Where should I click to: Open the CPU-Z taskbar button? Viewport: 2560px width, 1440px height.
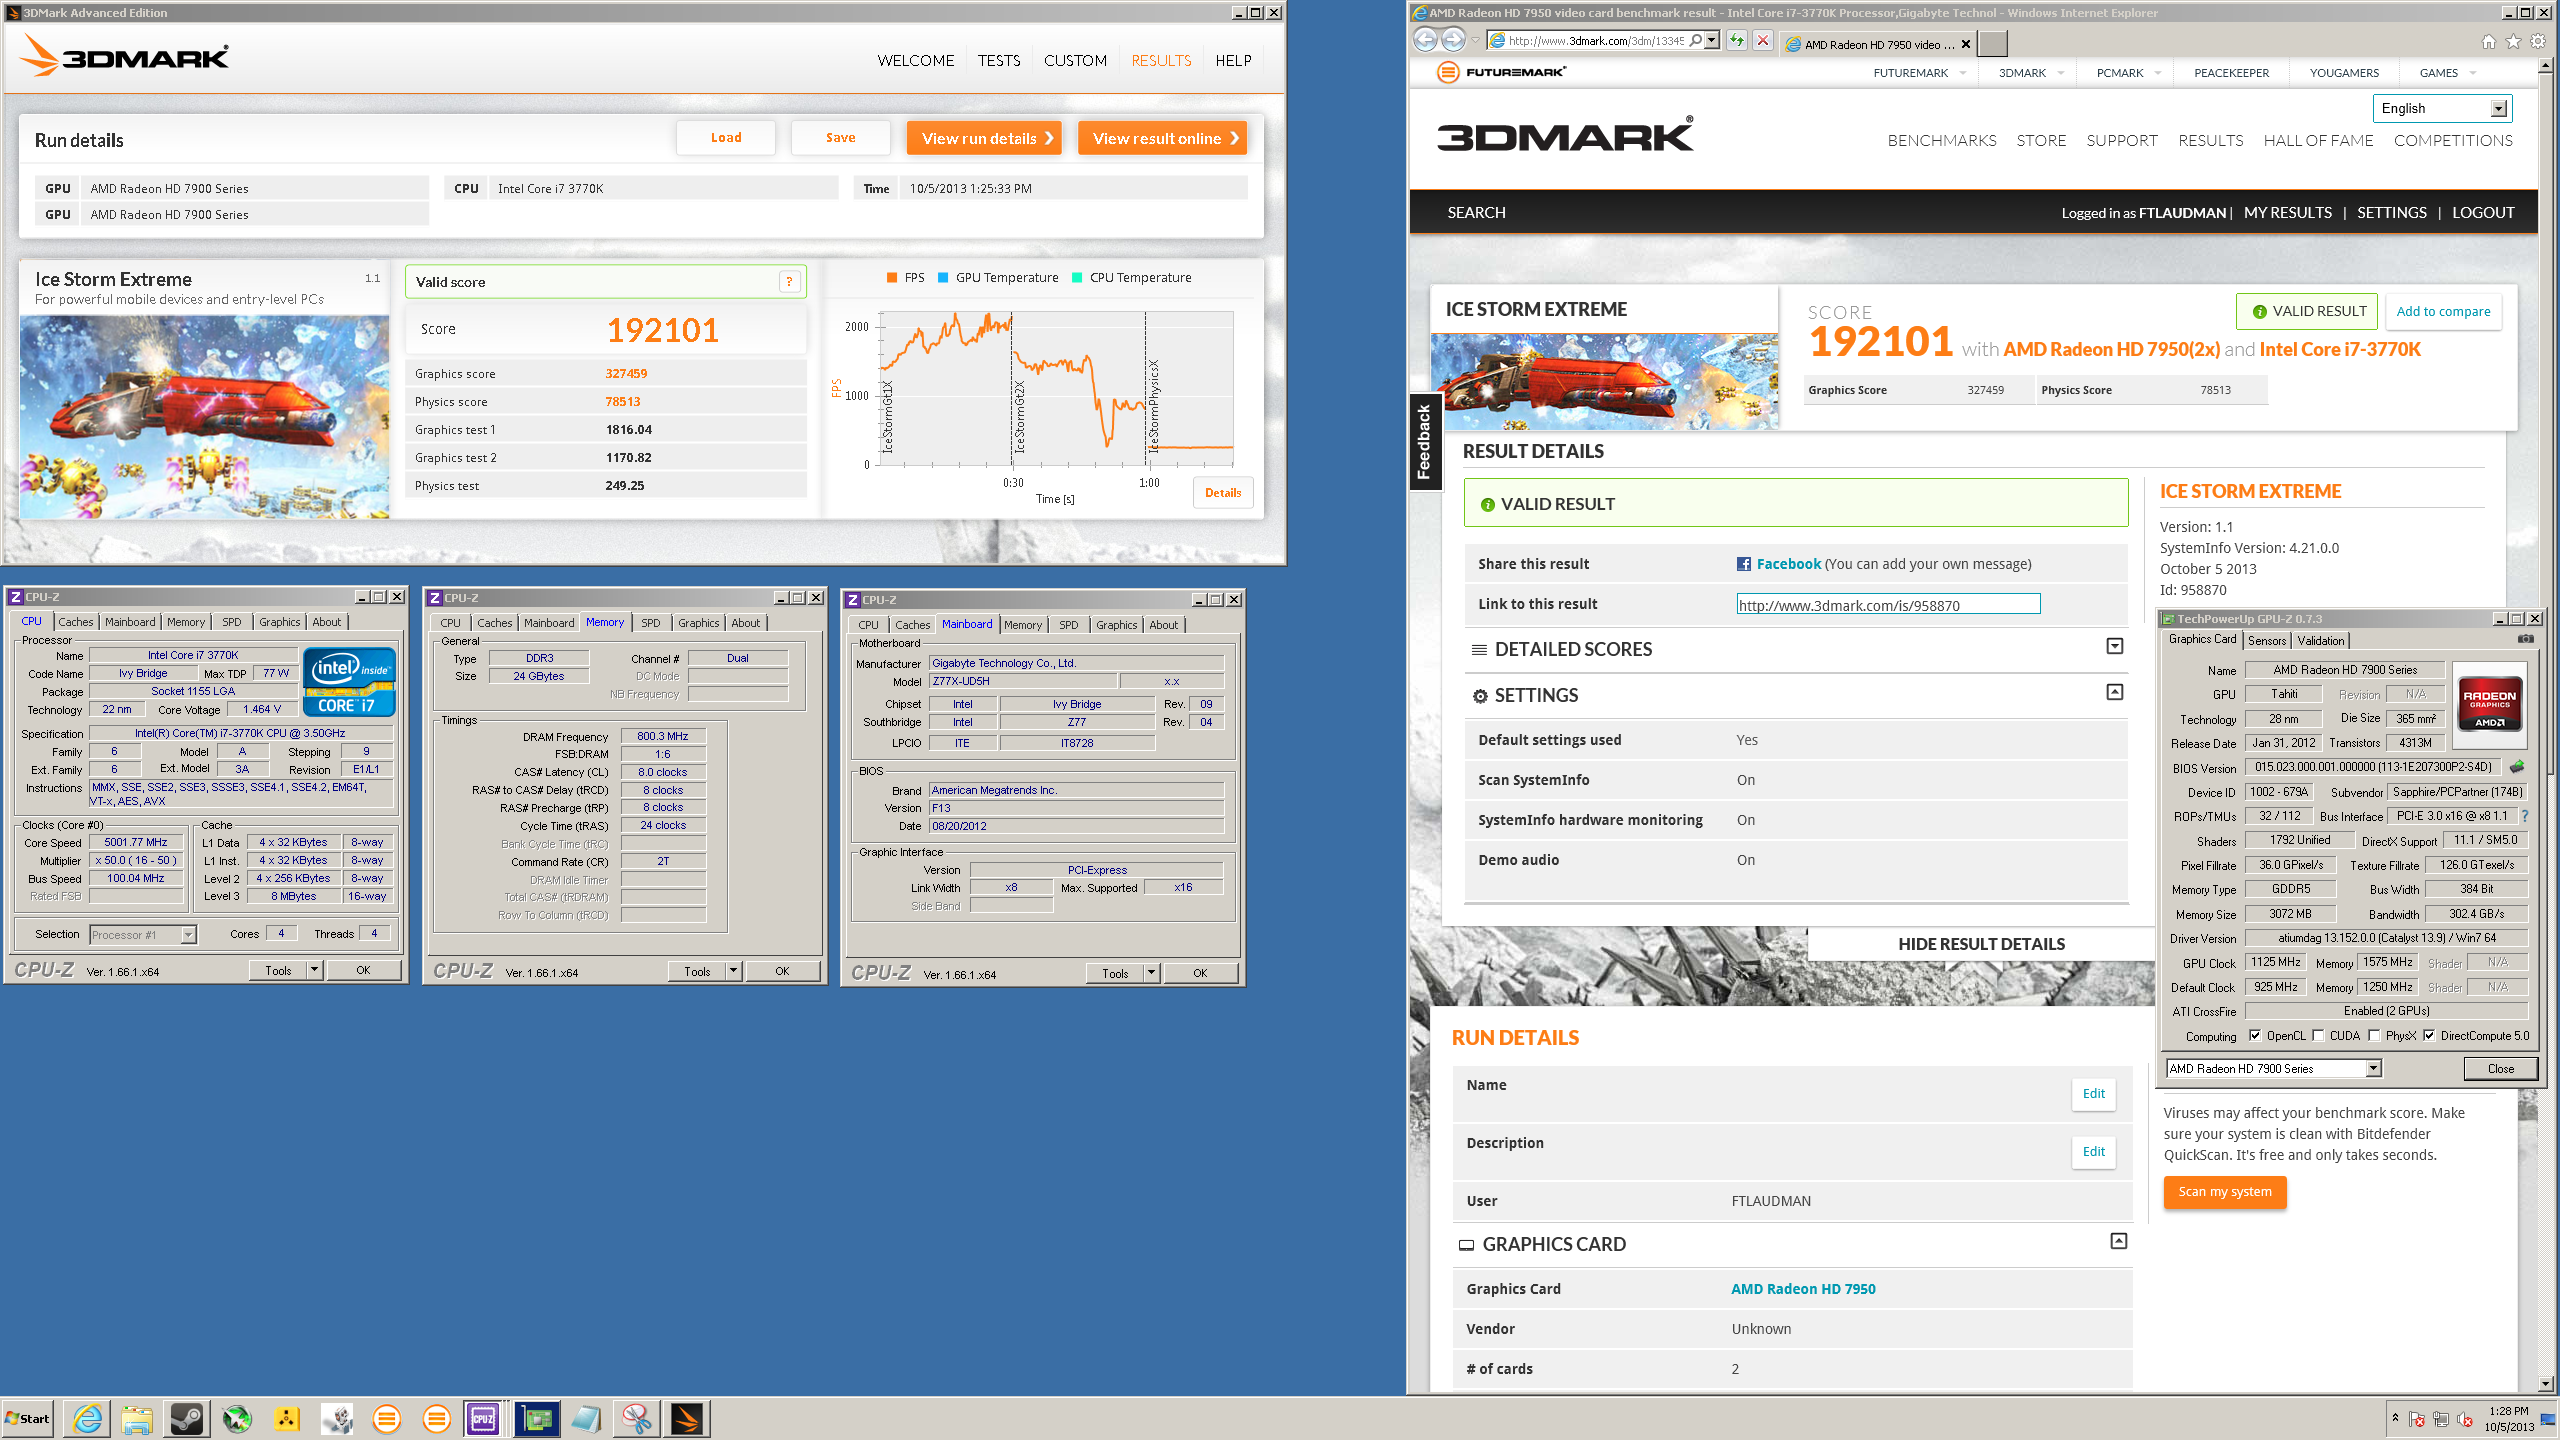[x=484, y=1418]
